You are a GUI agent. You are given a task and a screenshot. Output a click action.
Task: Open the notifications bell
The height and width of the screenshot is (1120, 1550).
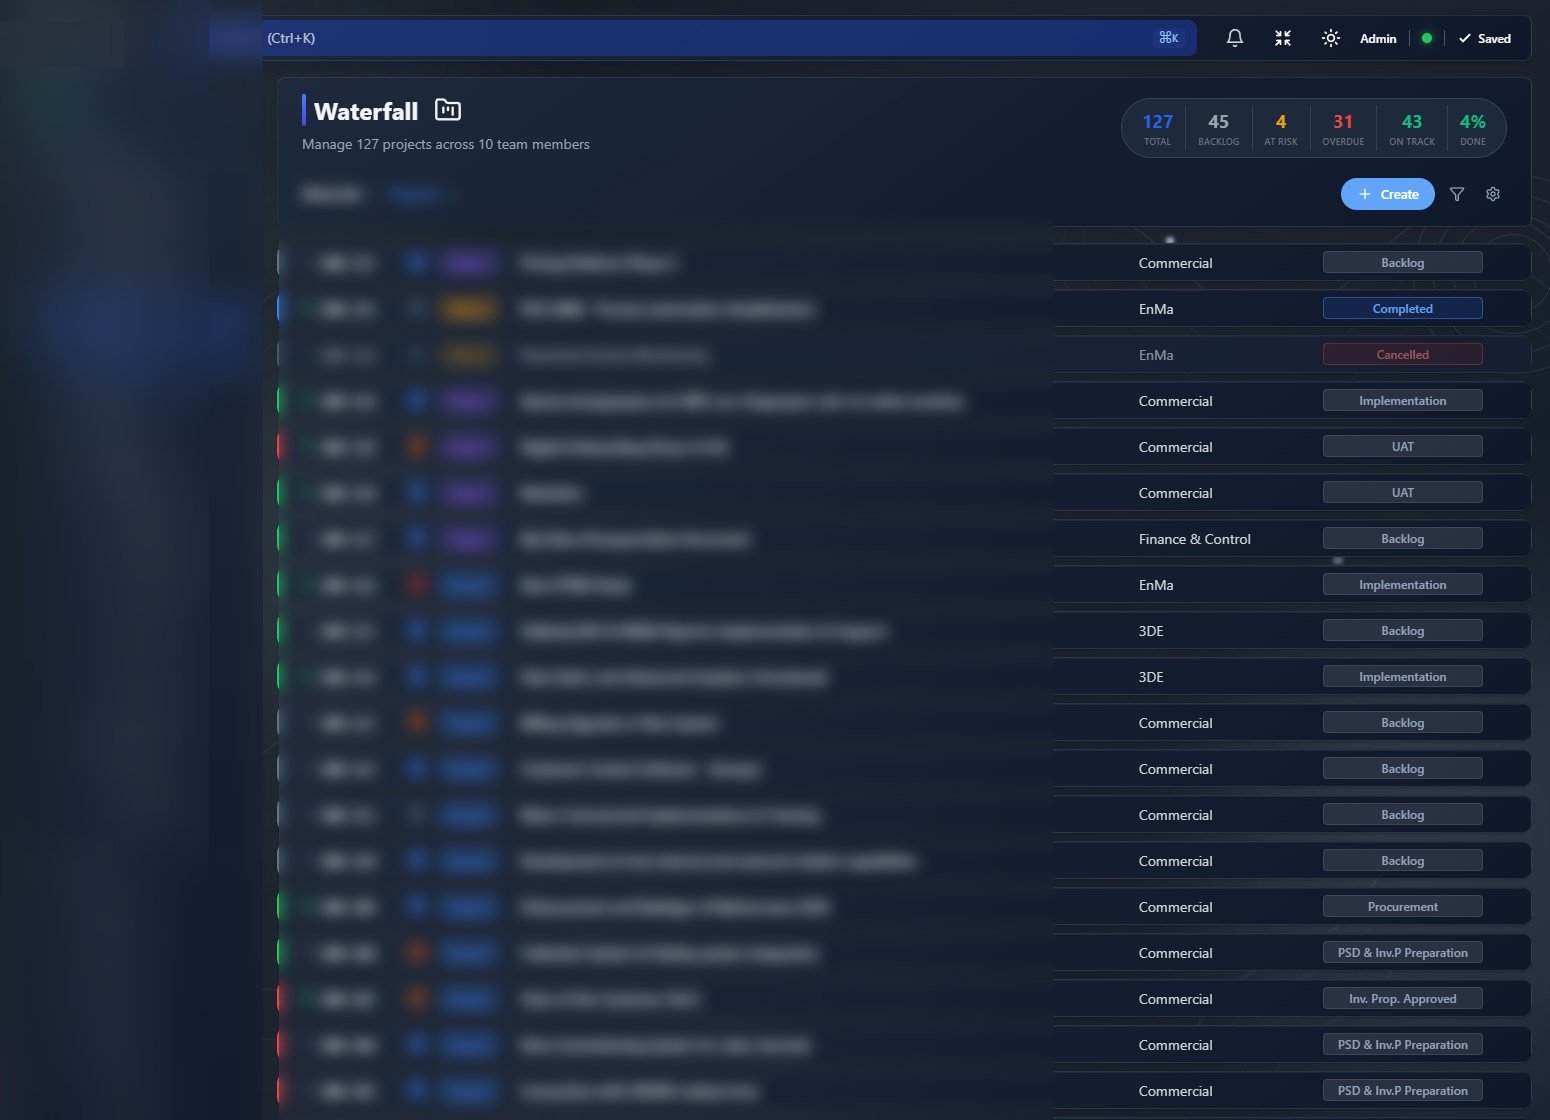(1233, 38)
